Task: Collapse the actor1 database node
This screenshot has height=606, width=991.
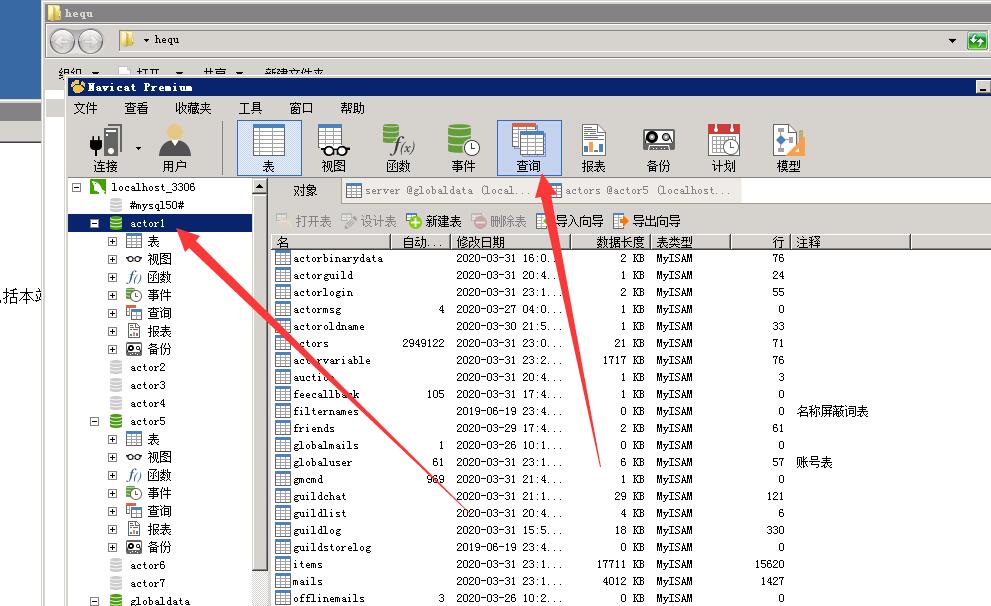Action: [x=94, y=223]
